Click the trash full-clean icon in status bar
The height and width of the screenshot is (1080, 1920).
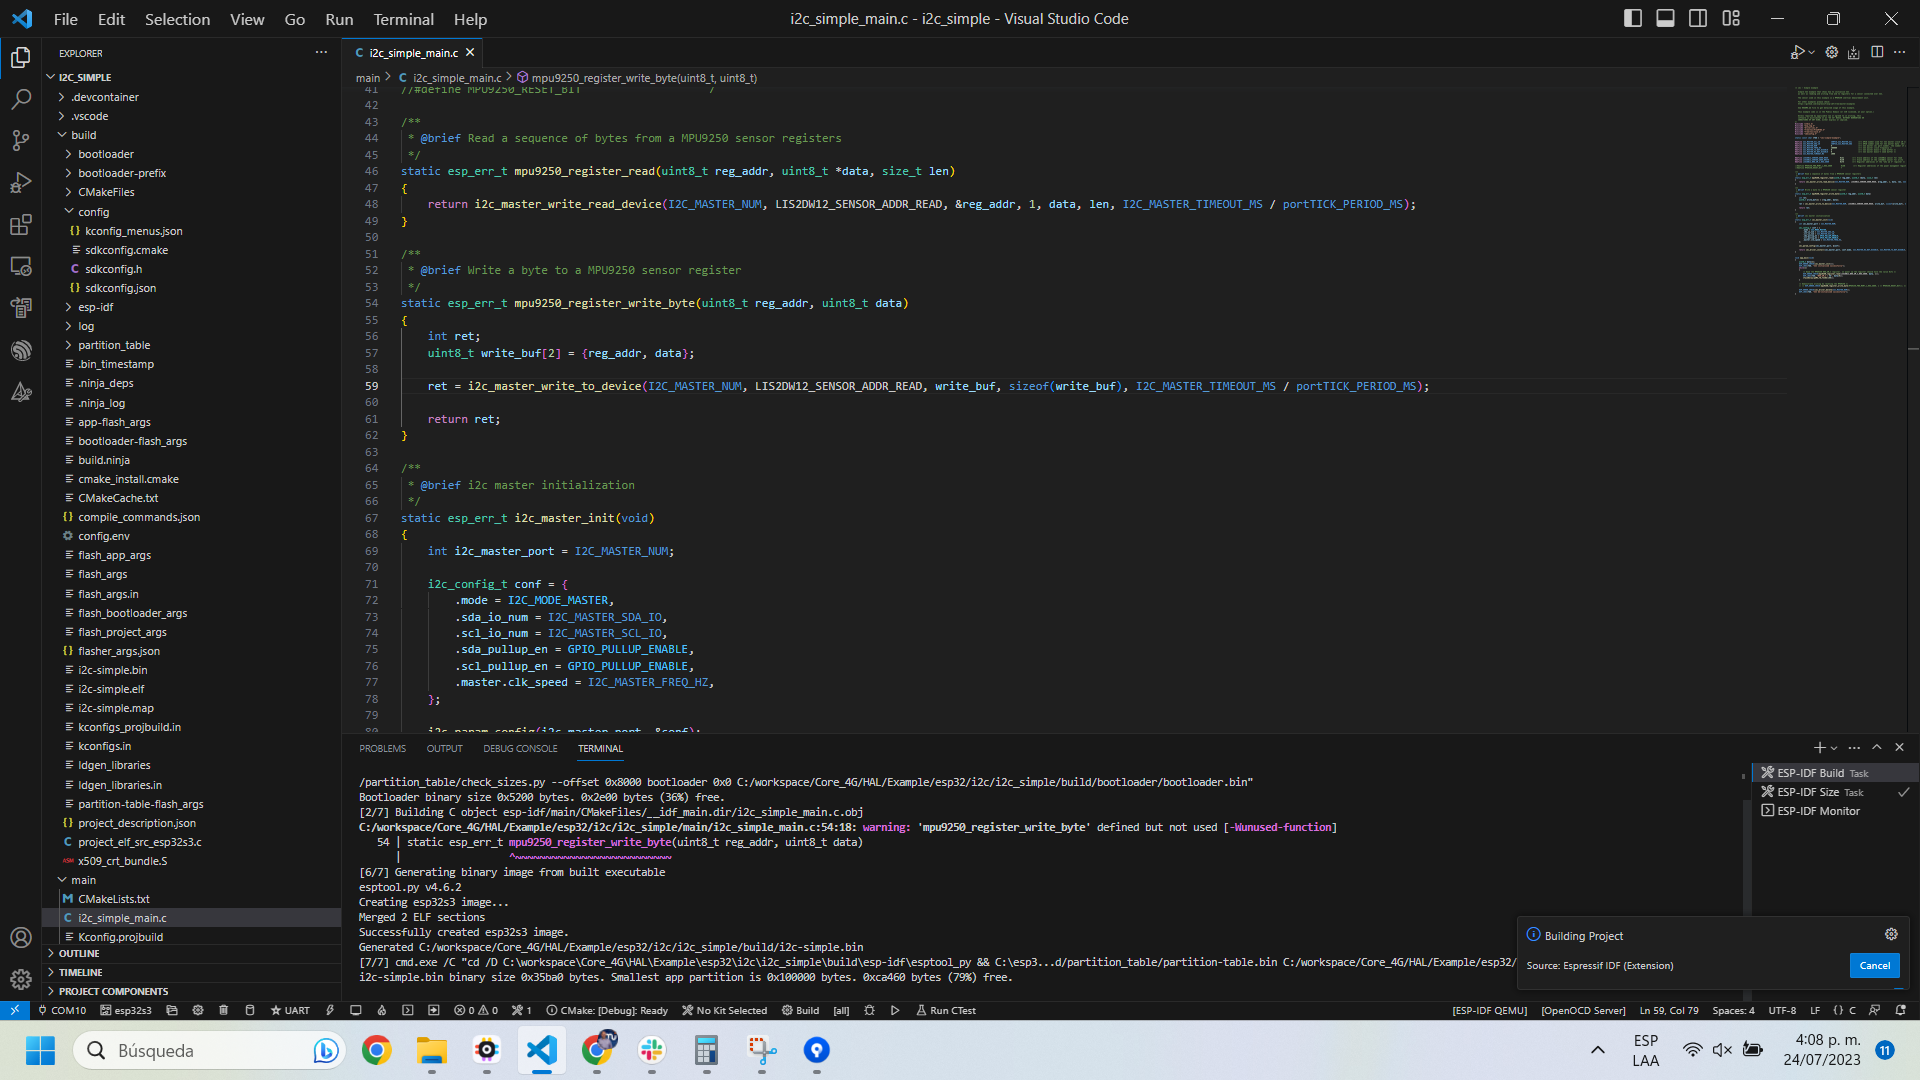[224, 1010]
